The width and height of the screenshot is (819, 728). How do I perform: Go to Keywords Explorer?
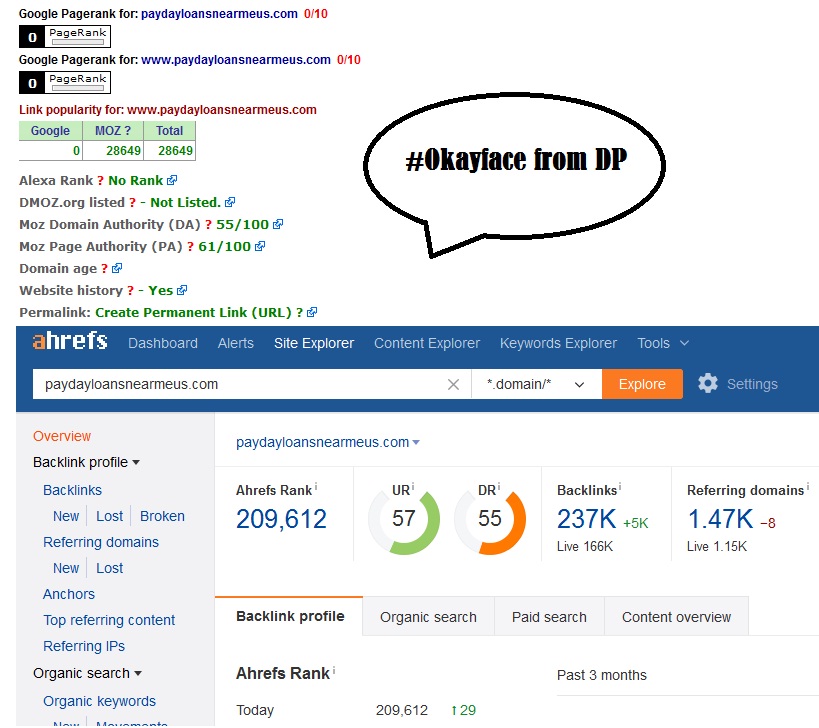pos(558,343)
